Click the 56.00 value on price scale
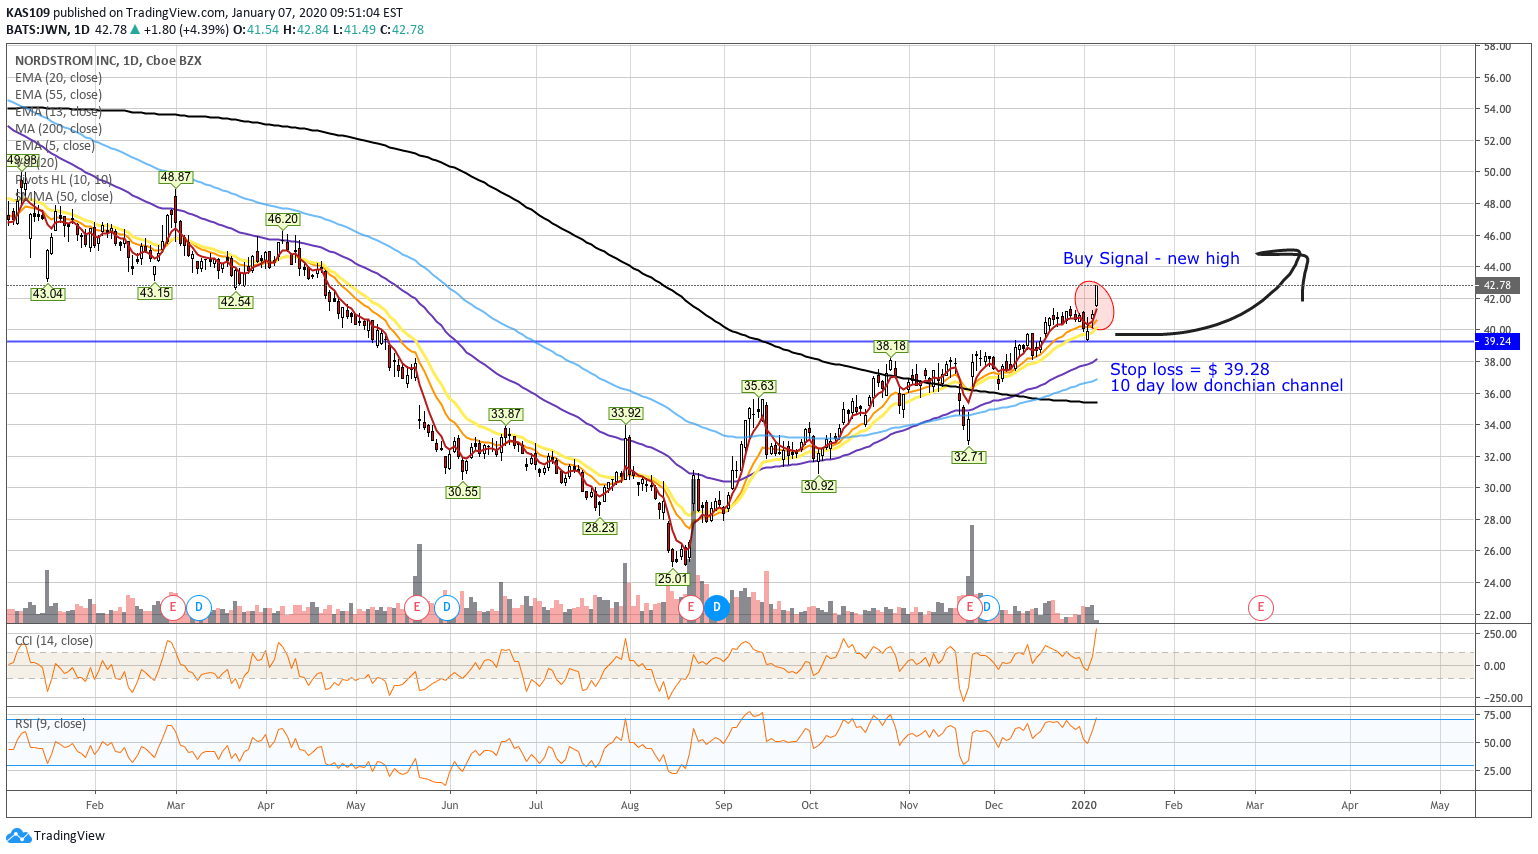 coord(1497,78)
